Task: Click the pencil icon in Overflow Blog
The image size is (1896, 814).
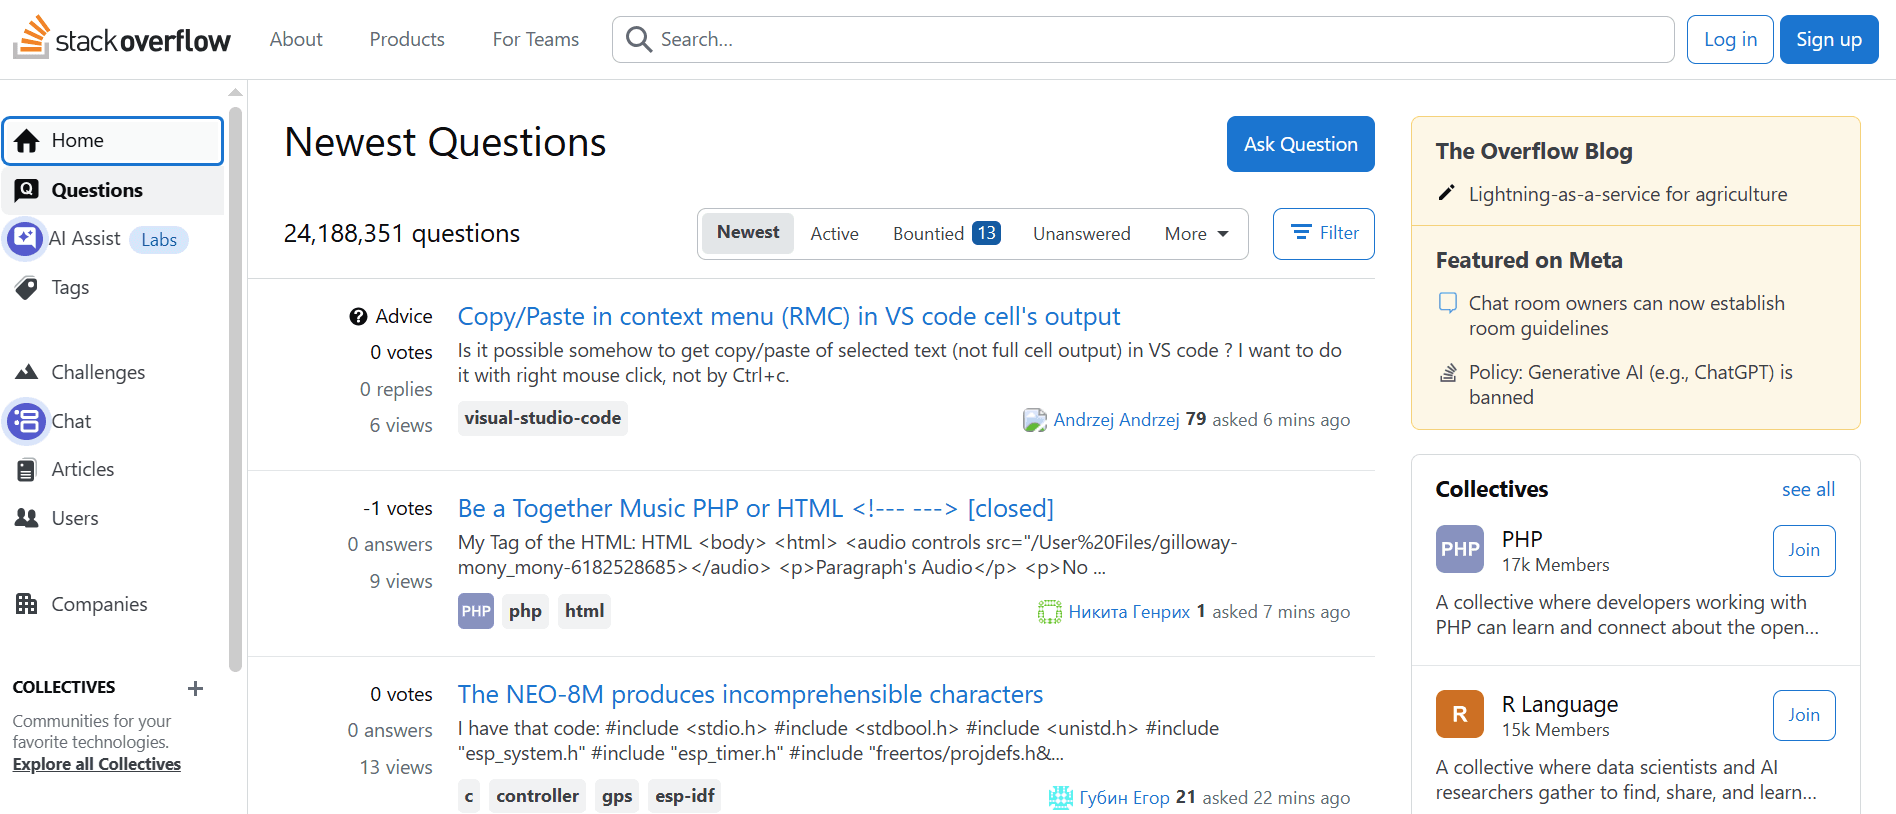Action: [x=1447, y=193]
